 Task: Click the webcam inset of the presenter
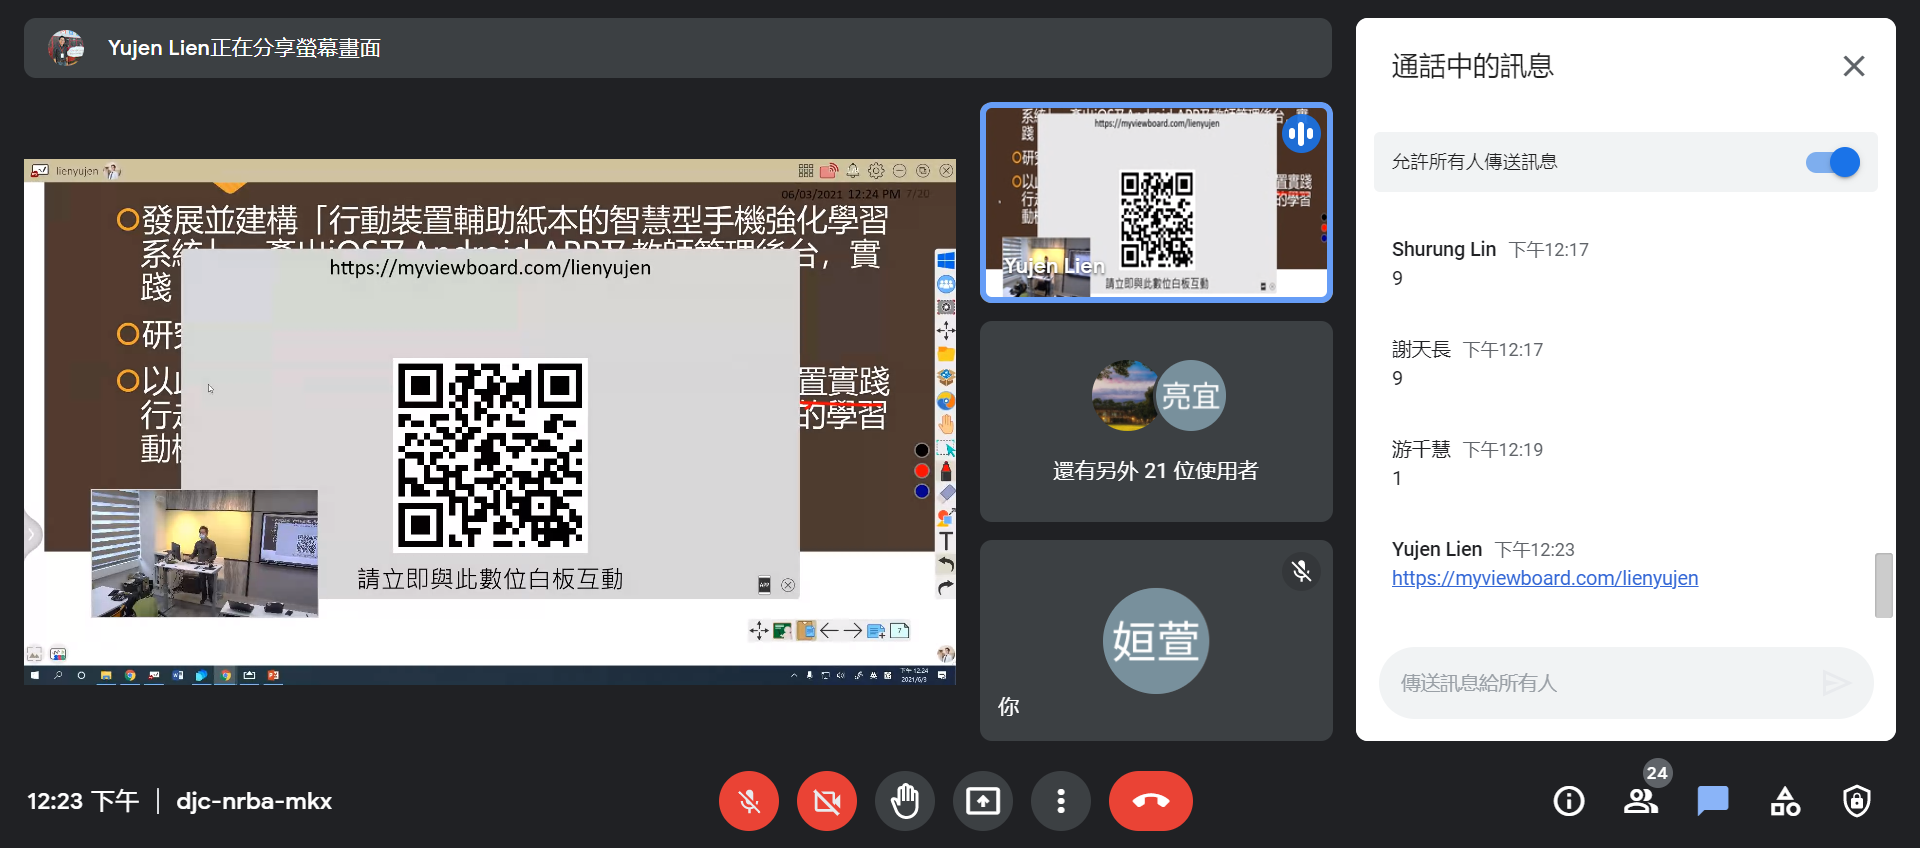pyautogui.click(x=205, y=553)
